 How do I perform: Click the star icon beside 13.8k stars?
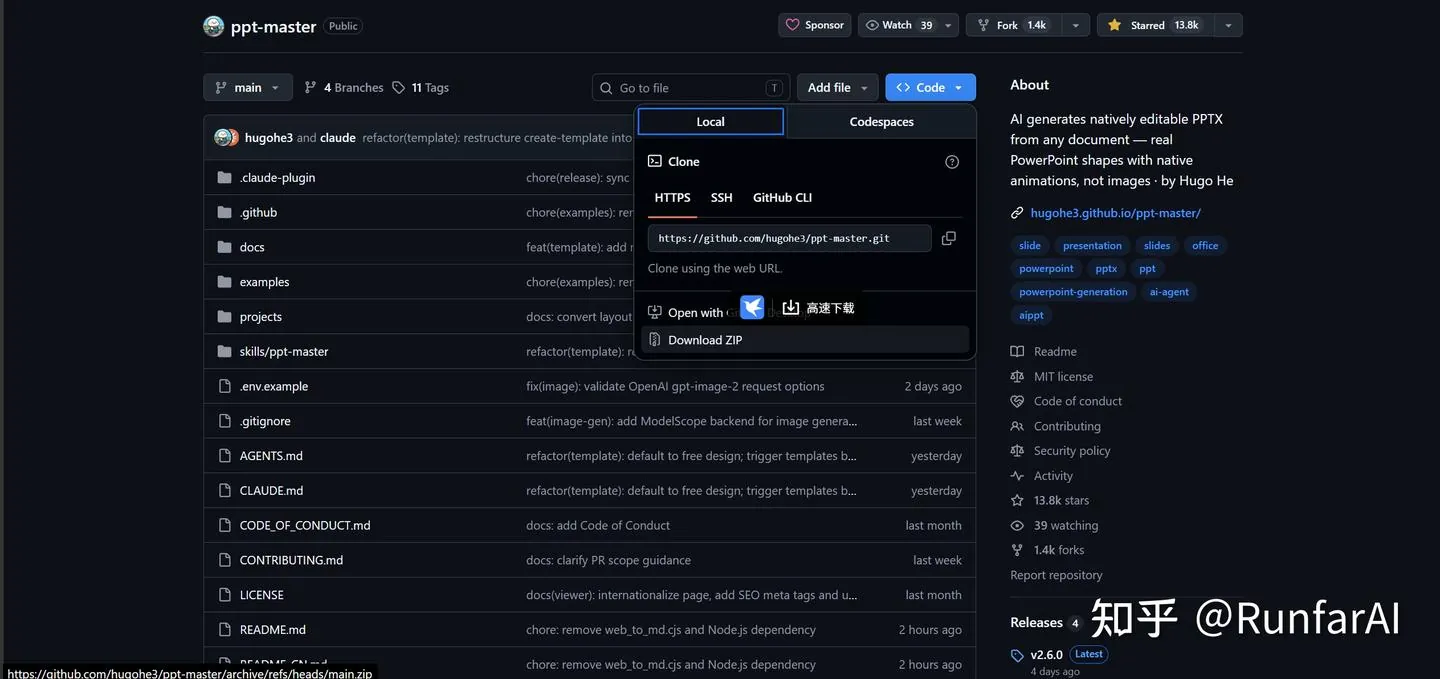[1017, 501]
